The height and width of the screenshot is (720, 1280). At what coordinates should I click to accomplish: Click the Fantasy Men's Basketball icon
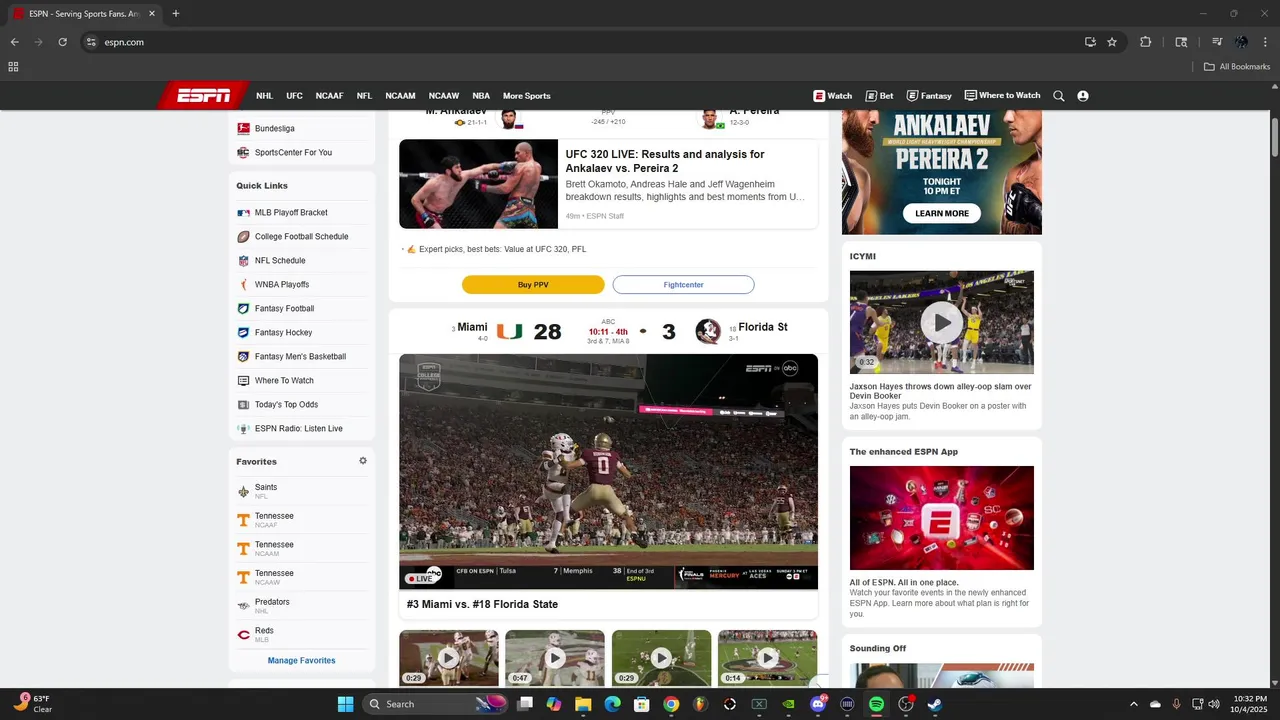[243, 356]
